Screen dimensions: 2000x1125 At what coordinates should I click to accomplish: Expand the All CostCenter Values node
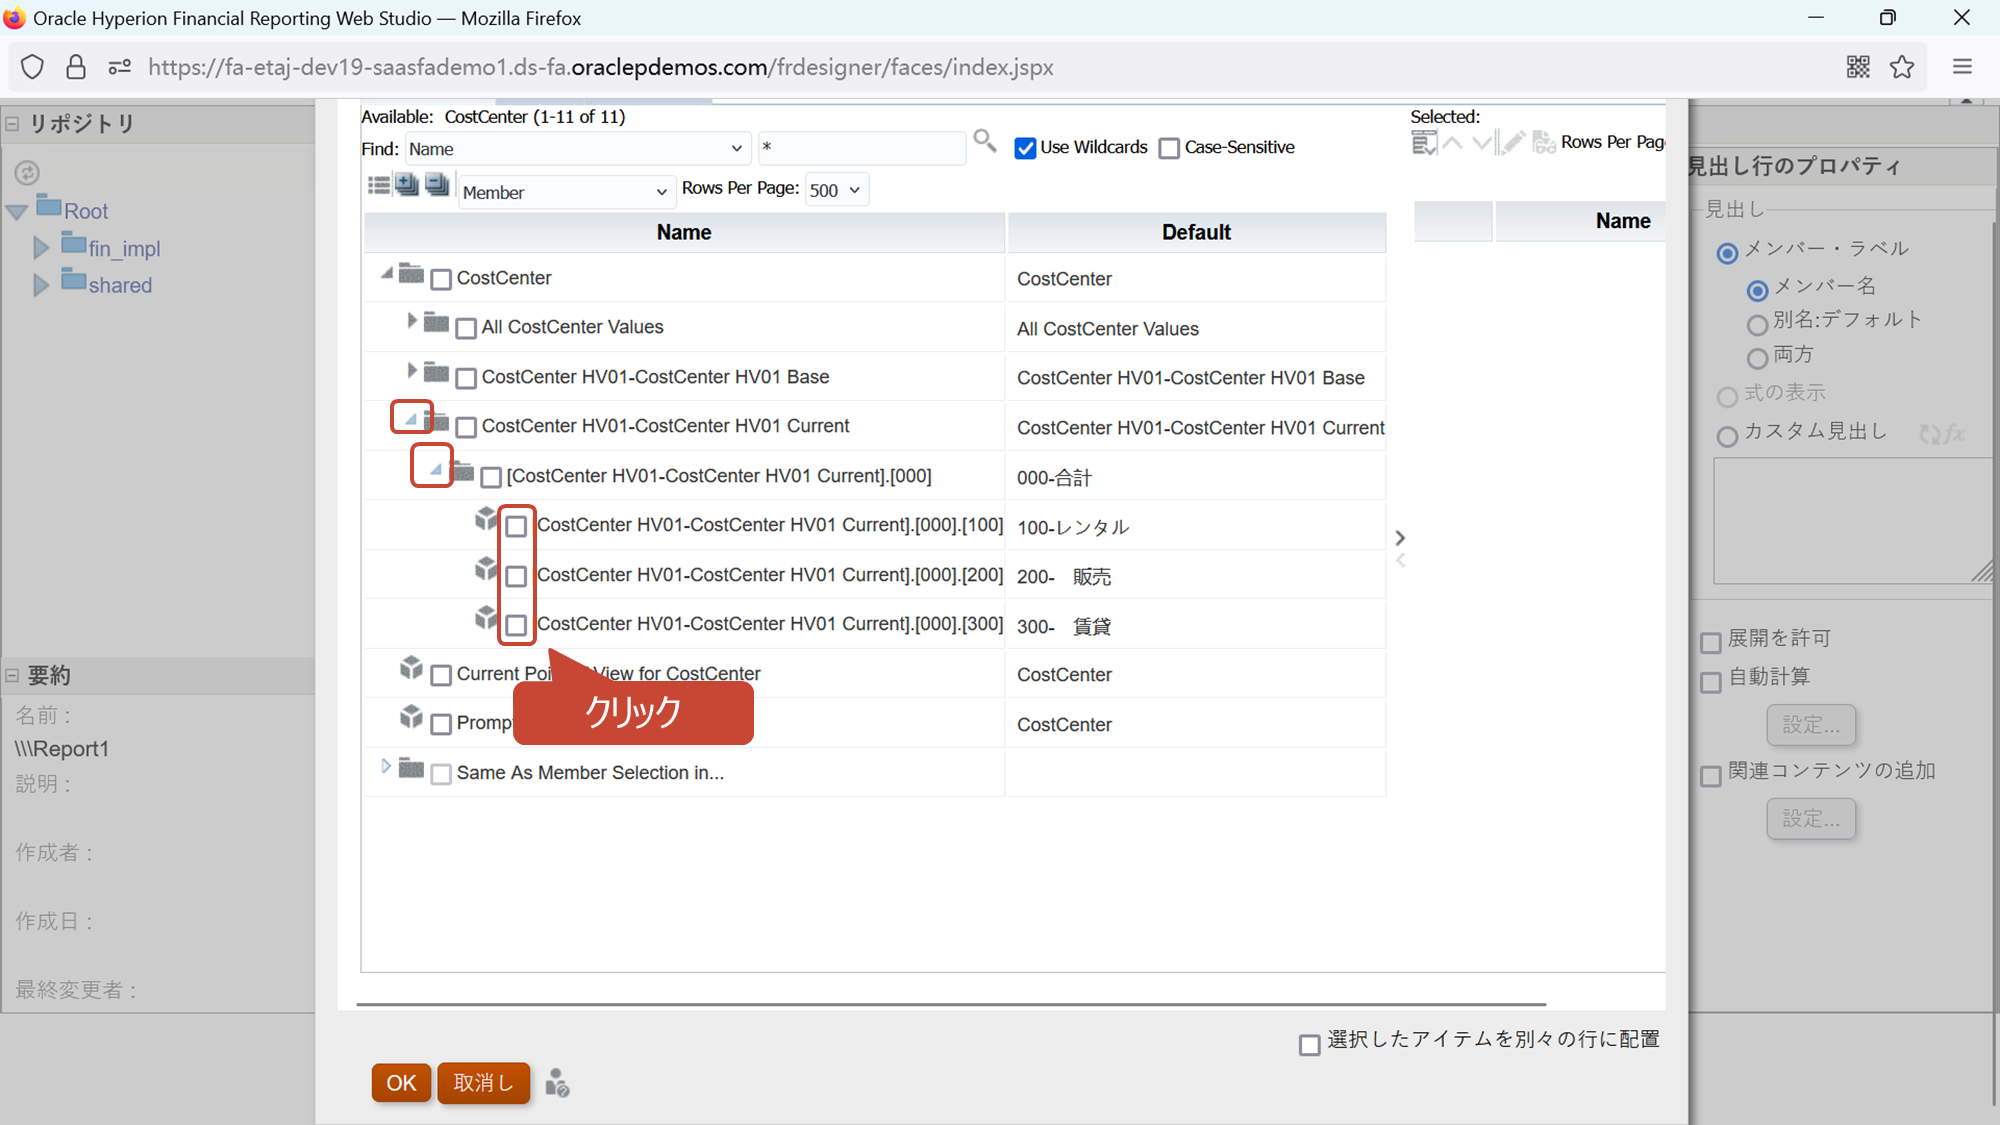(411, 321)
